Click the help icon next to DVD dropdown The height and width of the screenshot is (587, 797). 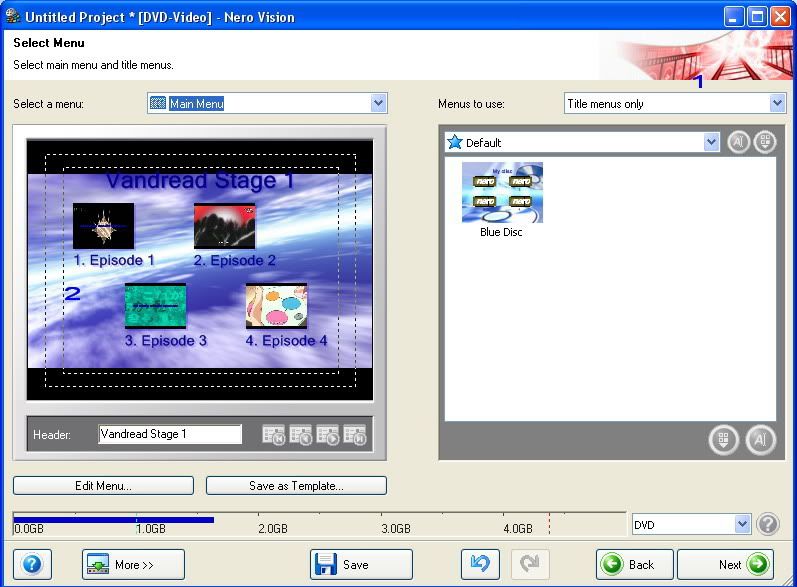coord(768,524)
